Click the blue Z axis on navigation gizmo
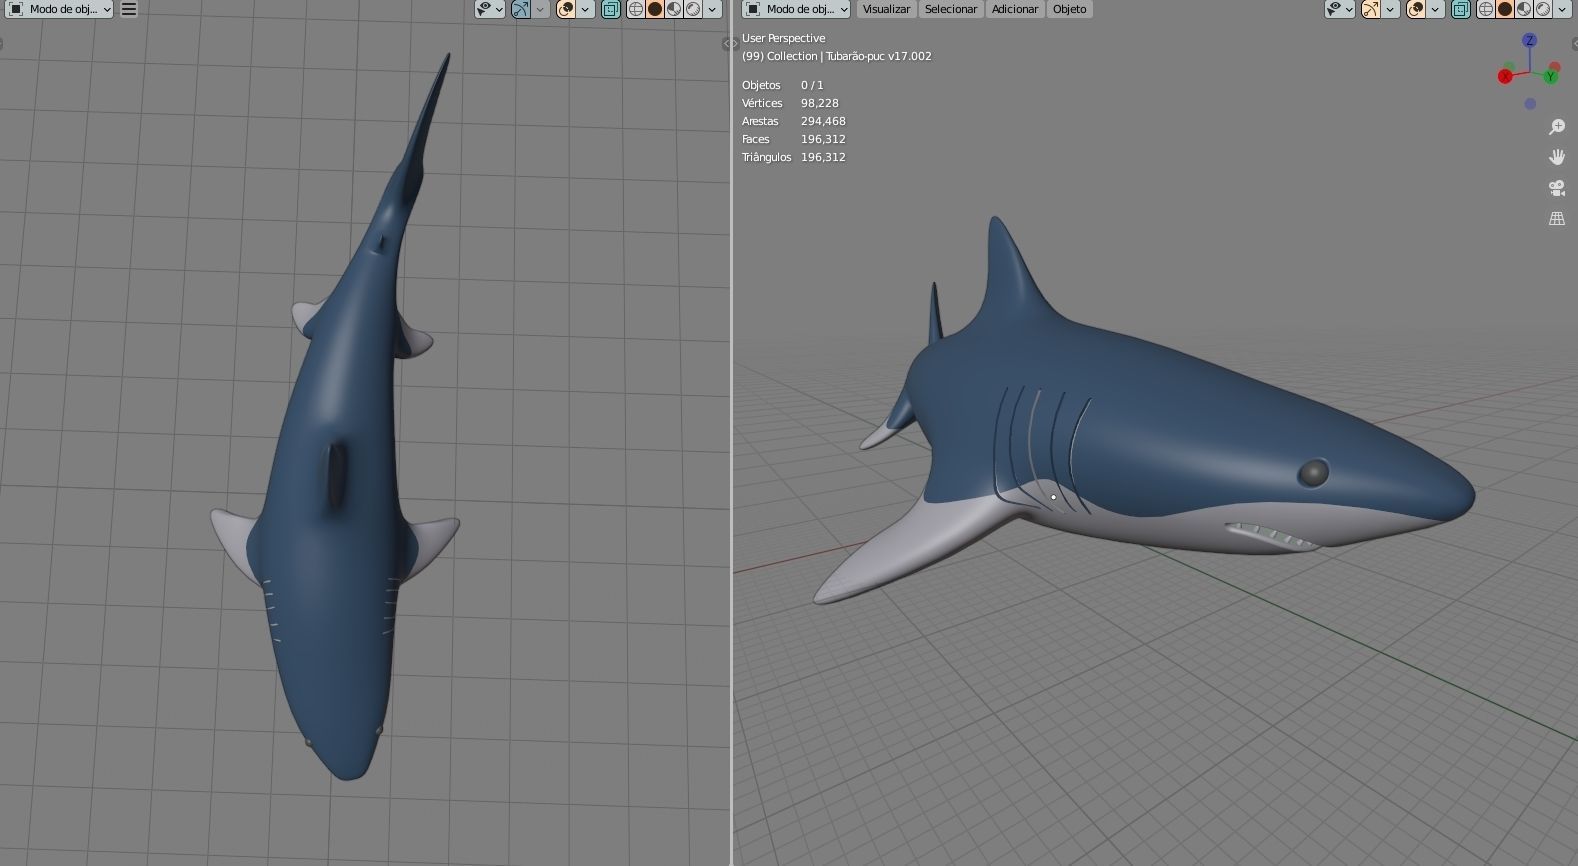The image size is (1578, 866). point(1529,40)
